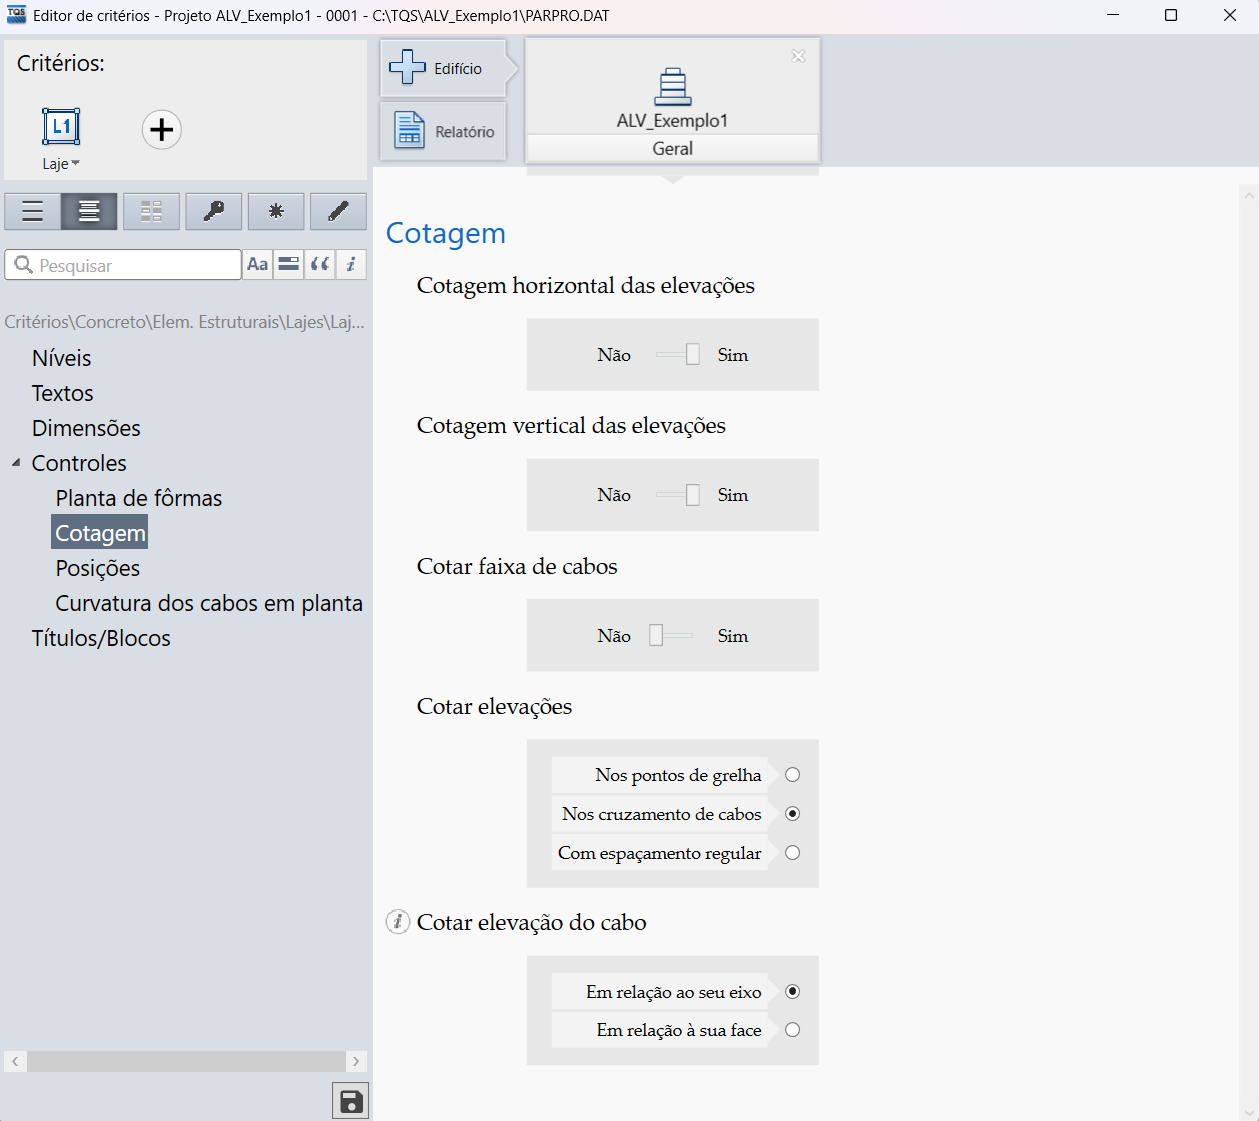This screenshot has height=1121, width=1259.
Task: Toggle match case Aa search option
Action: pos(258,265)
